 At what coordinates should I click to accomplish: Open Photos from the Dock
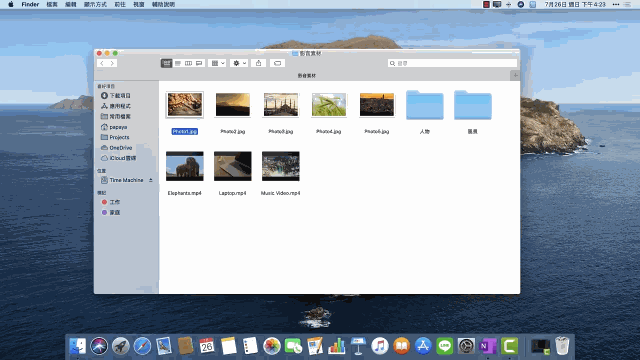pos(272,346)
